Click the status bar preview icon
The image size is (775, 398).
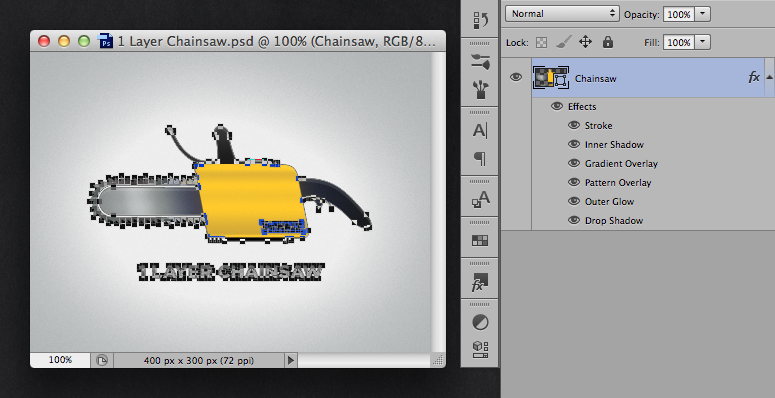click(x=102, y=360)
